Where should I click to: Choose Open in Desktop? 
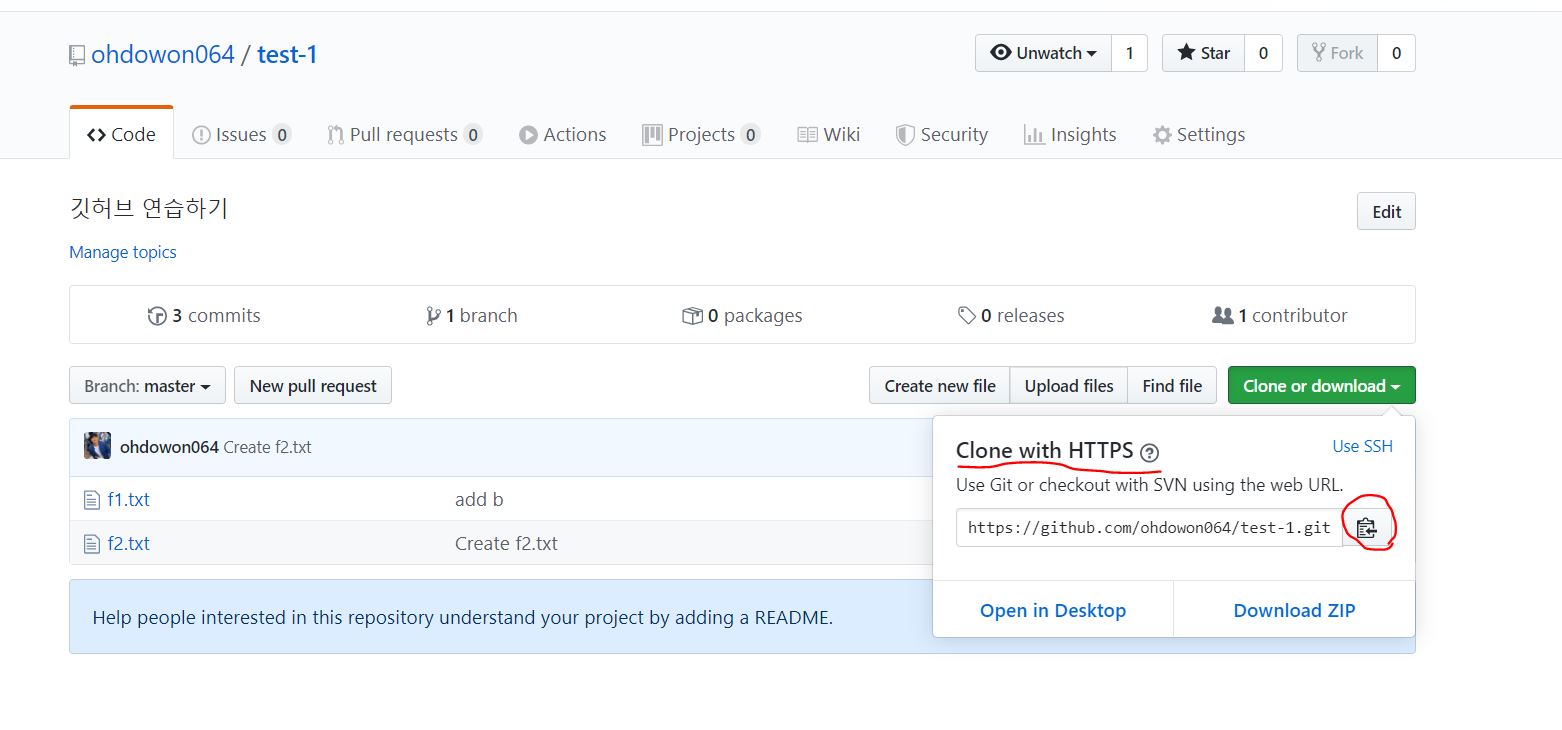[x=1053, y=610]
